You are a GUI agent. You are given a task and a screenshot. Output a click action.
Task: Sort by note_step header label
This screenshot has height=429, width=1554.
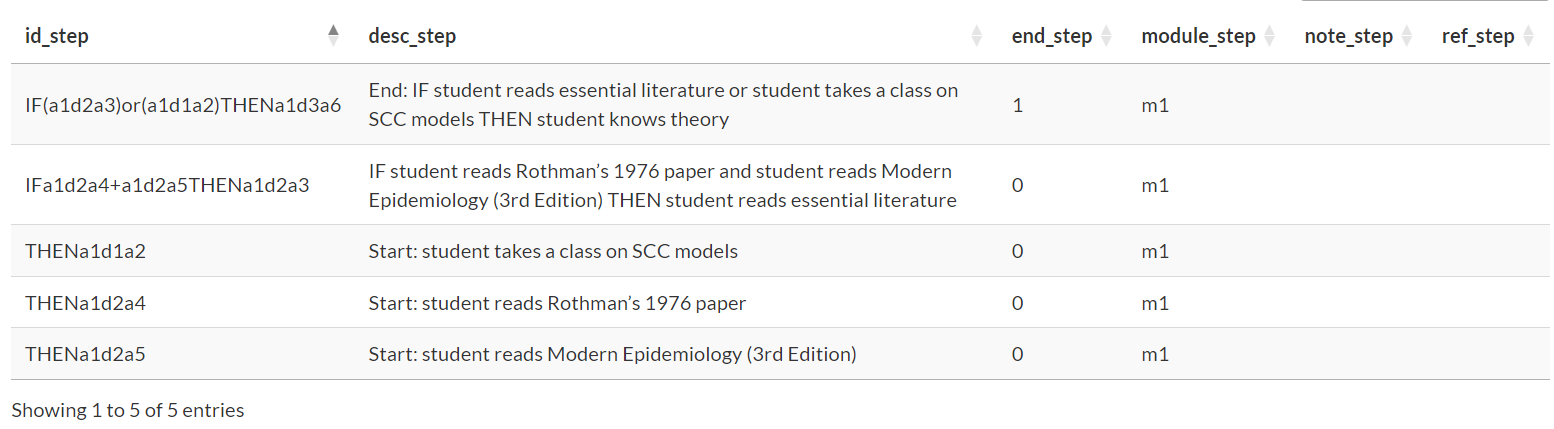click(1348, 37)
